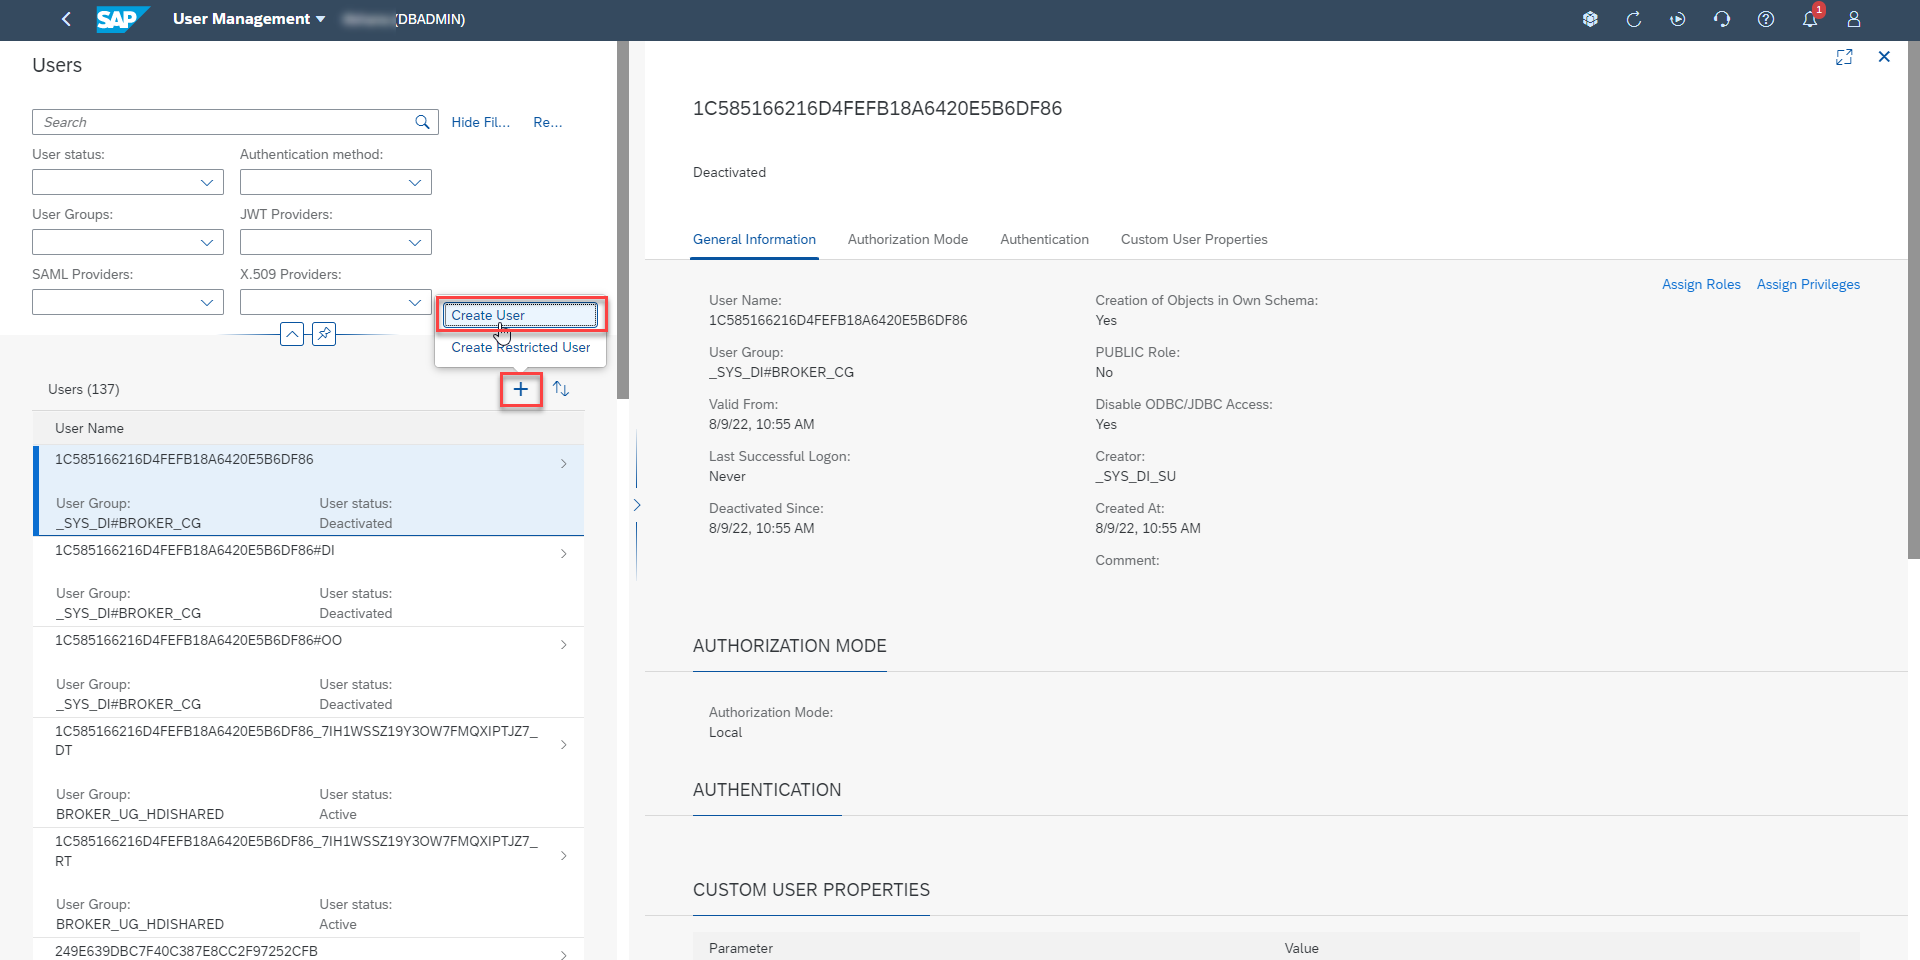Screen dimensions: 1920x960
Task: Click the _SYS_DI_SU creator value
Action: click(1135, 476)
